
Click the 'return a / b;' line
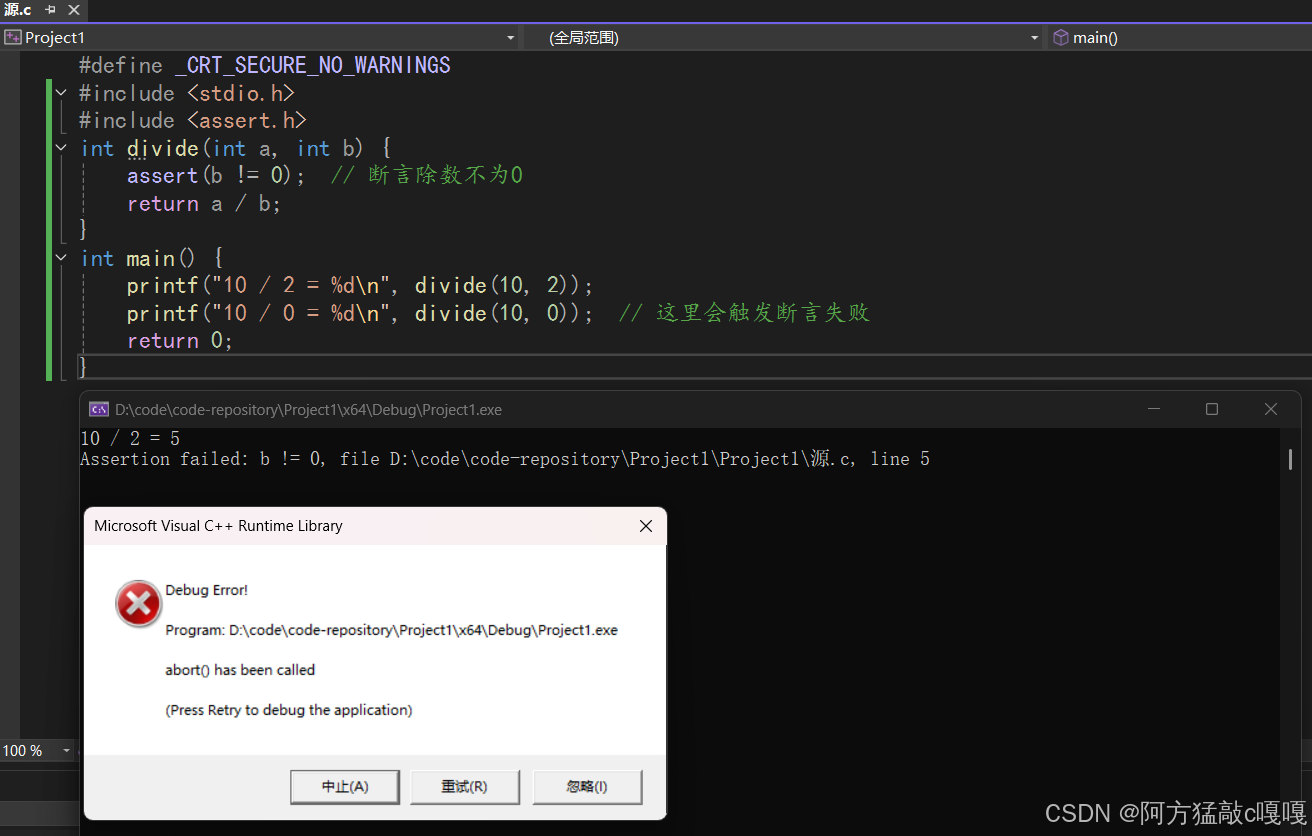(204, 204)
